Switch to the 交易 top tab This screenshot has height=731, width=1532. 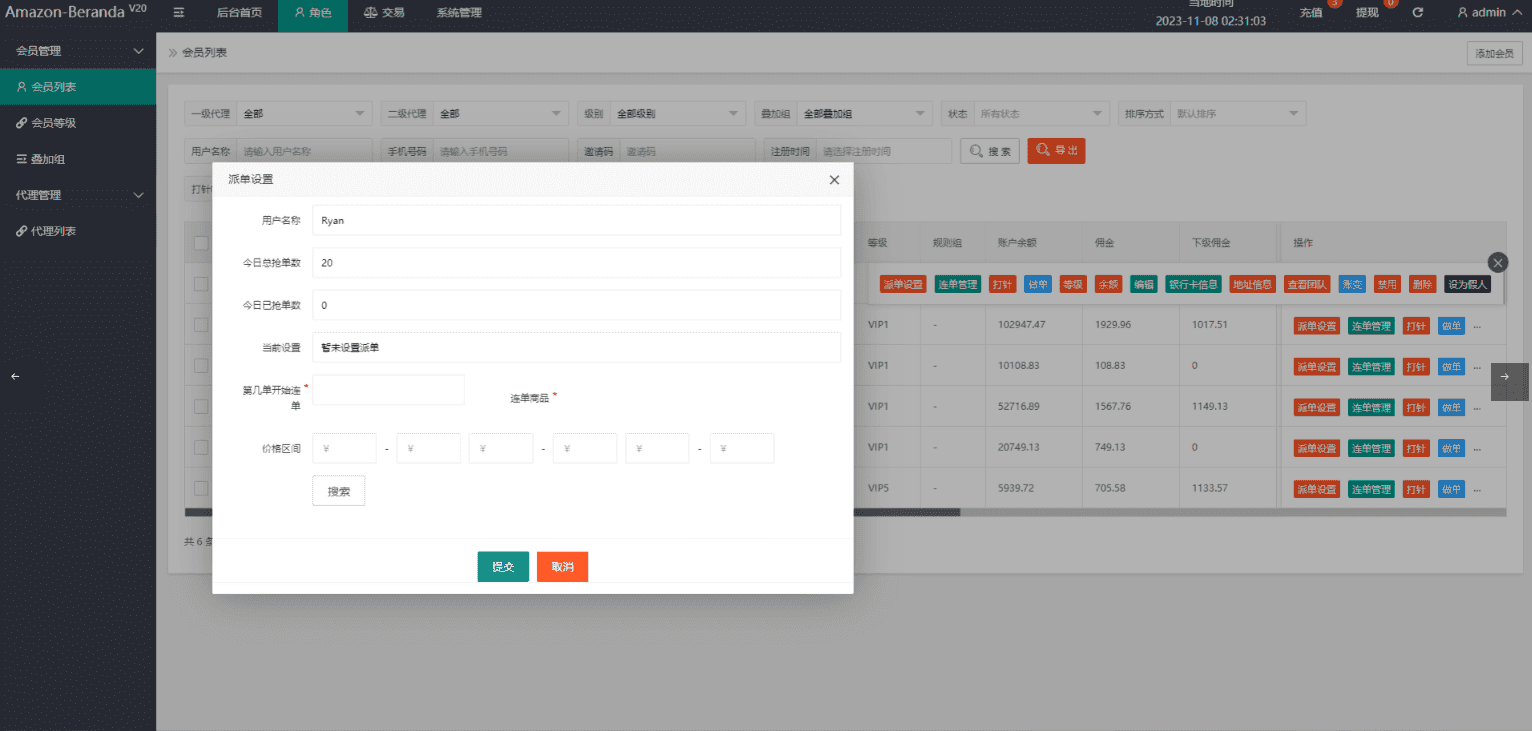pyautogui.click(x=384, y=13)
